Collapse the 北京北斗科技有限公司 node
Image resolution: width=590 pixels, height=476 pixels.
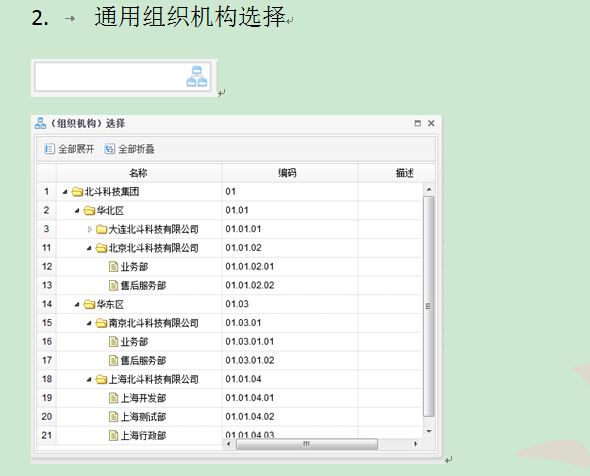click(89, 248)
